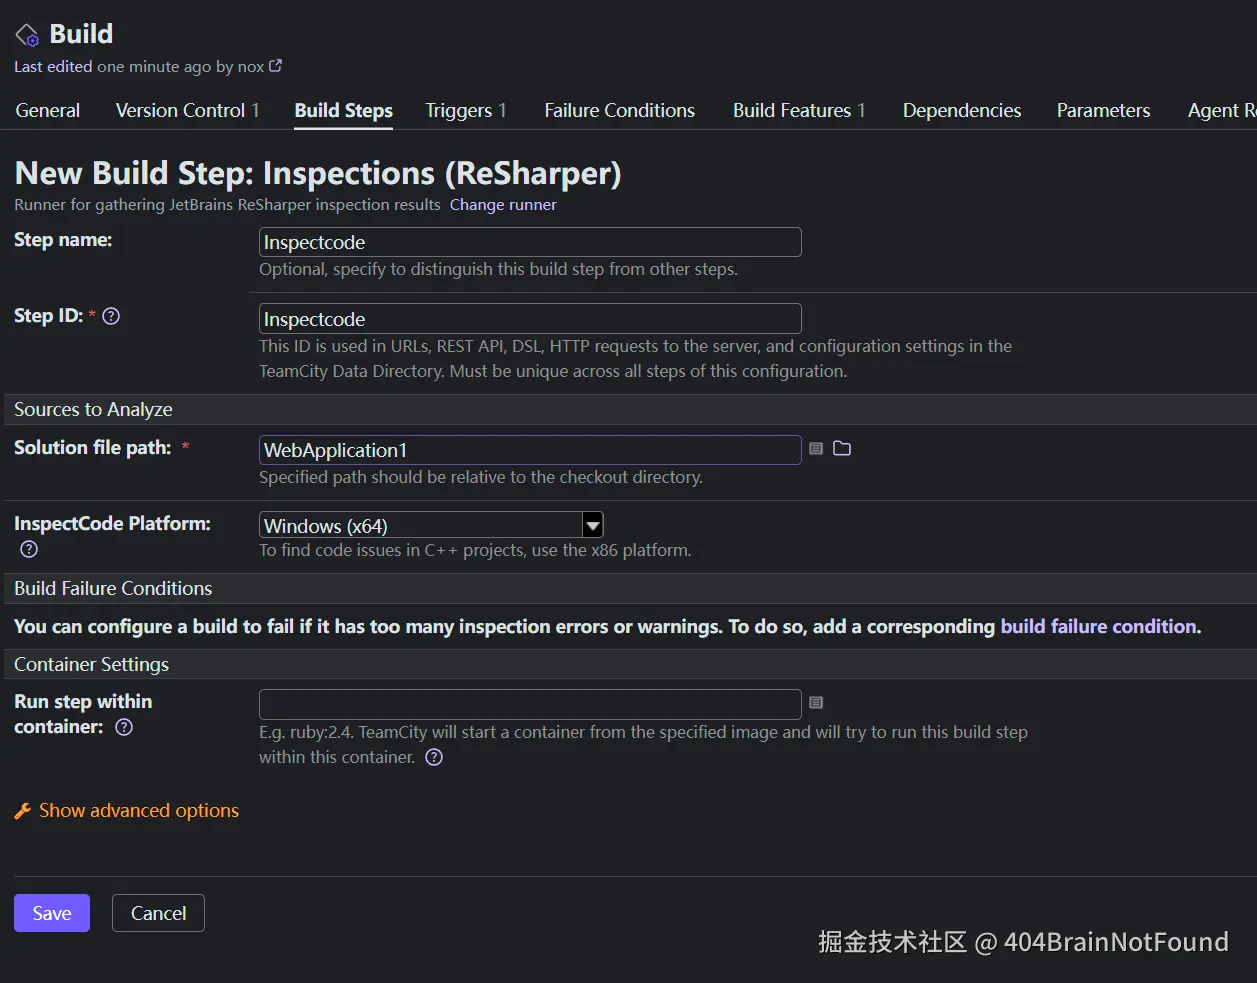Select the Build Steps tab
The width and height of the screenshot is (1257, 983).
pos(343,110)
